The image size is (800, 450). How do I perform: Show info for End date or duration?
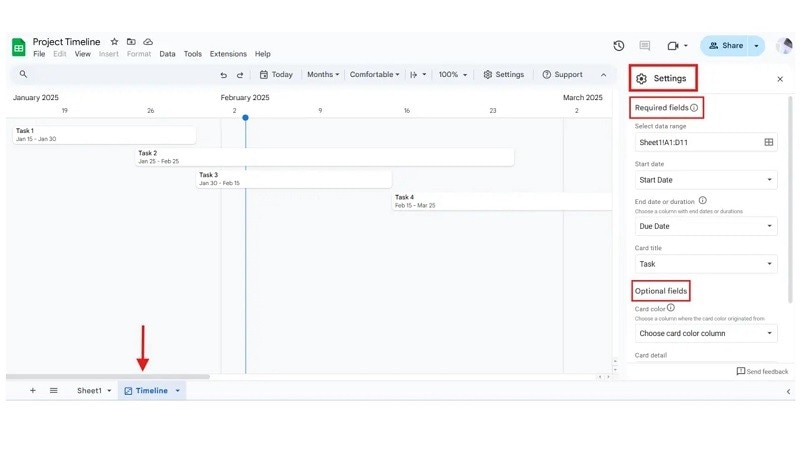[x=703, y=201]
